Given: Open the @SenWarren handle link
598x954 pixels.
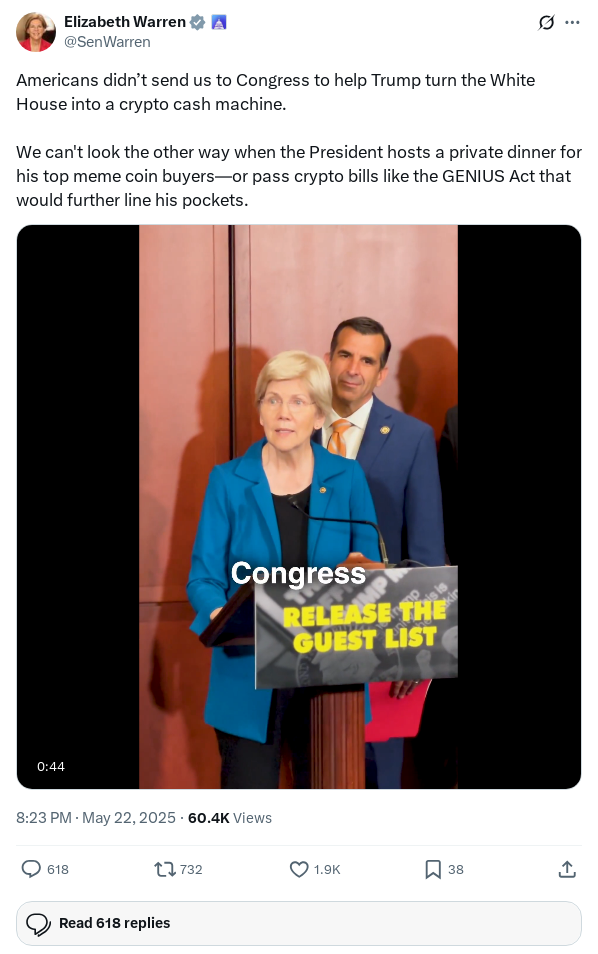Looking at the screenshot, I should 107,42.
